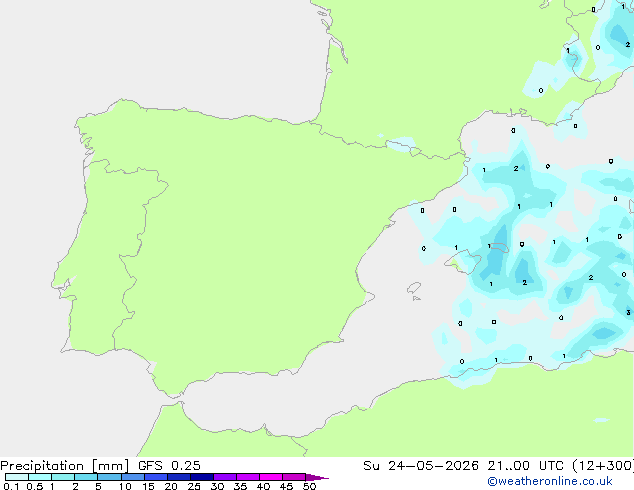The height and width of the screenshot is (490, 634).
Task: Click the 0.5–1 mm legend swatch
Action: click(x=40, y=477)
